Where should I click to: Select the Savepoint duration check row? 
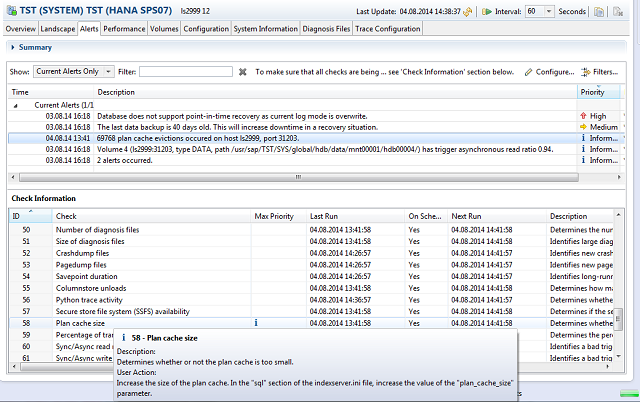coord(311,276)
